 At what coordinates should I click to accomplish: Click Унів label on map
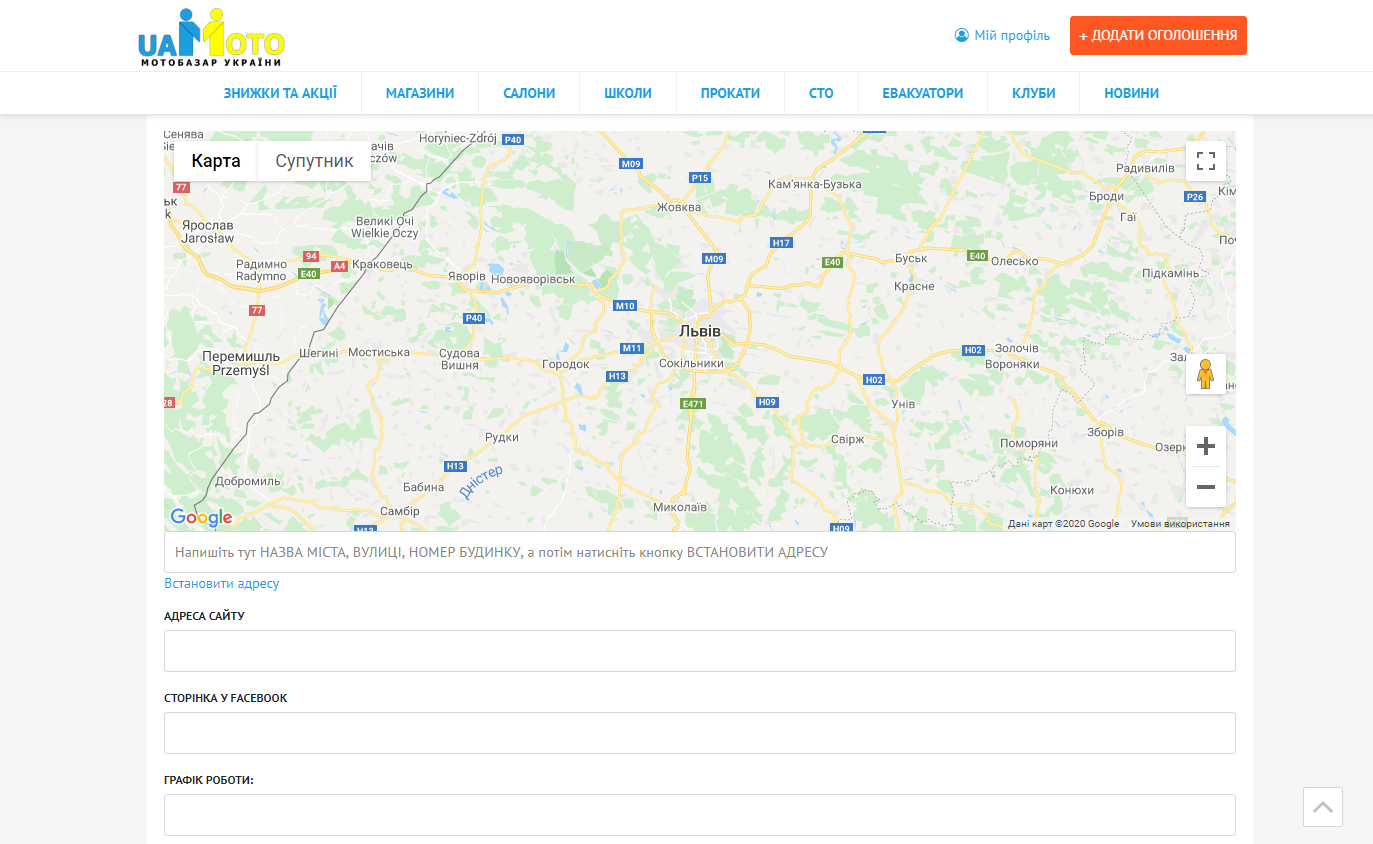tap(903, 404)
